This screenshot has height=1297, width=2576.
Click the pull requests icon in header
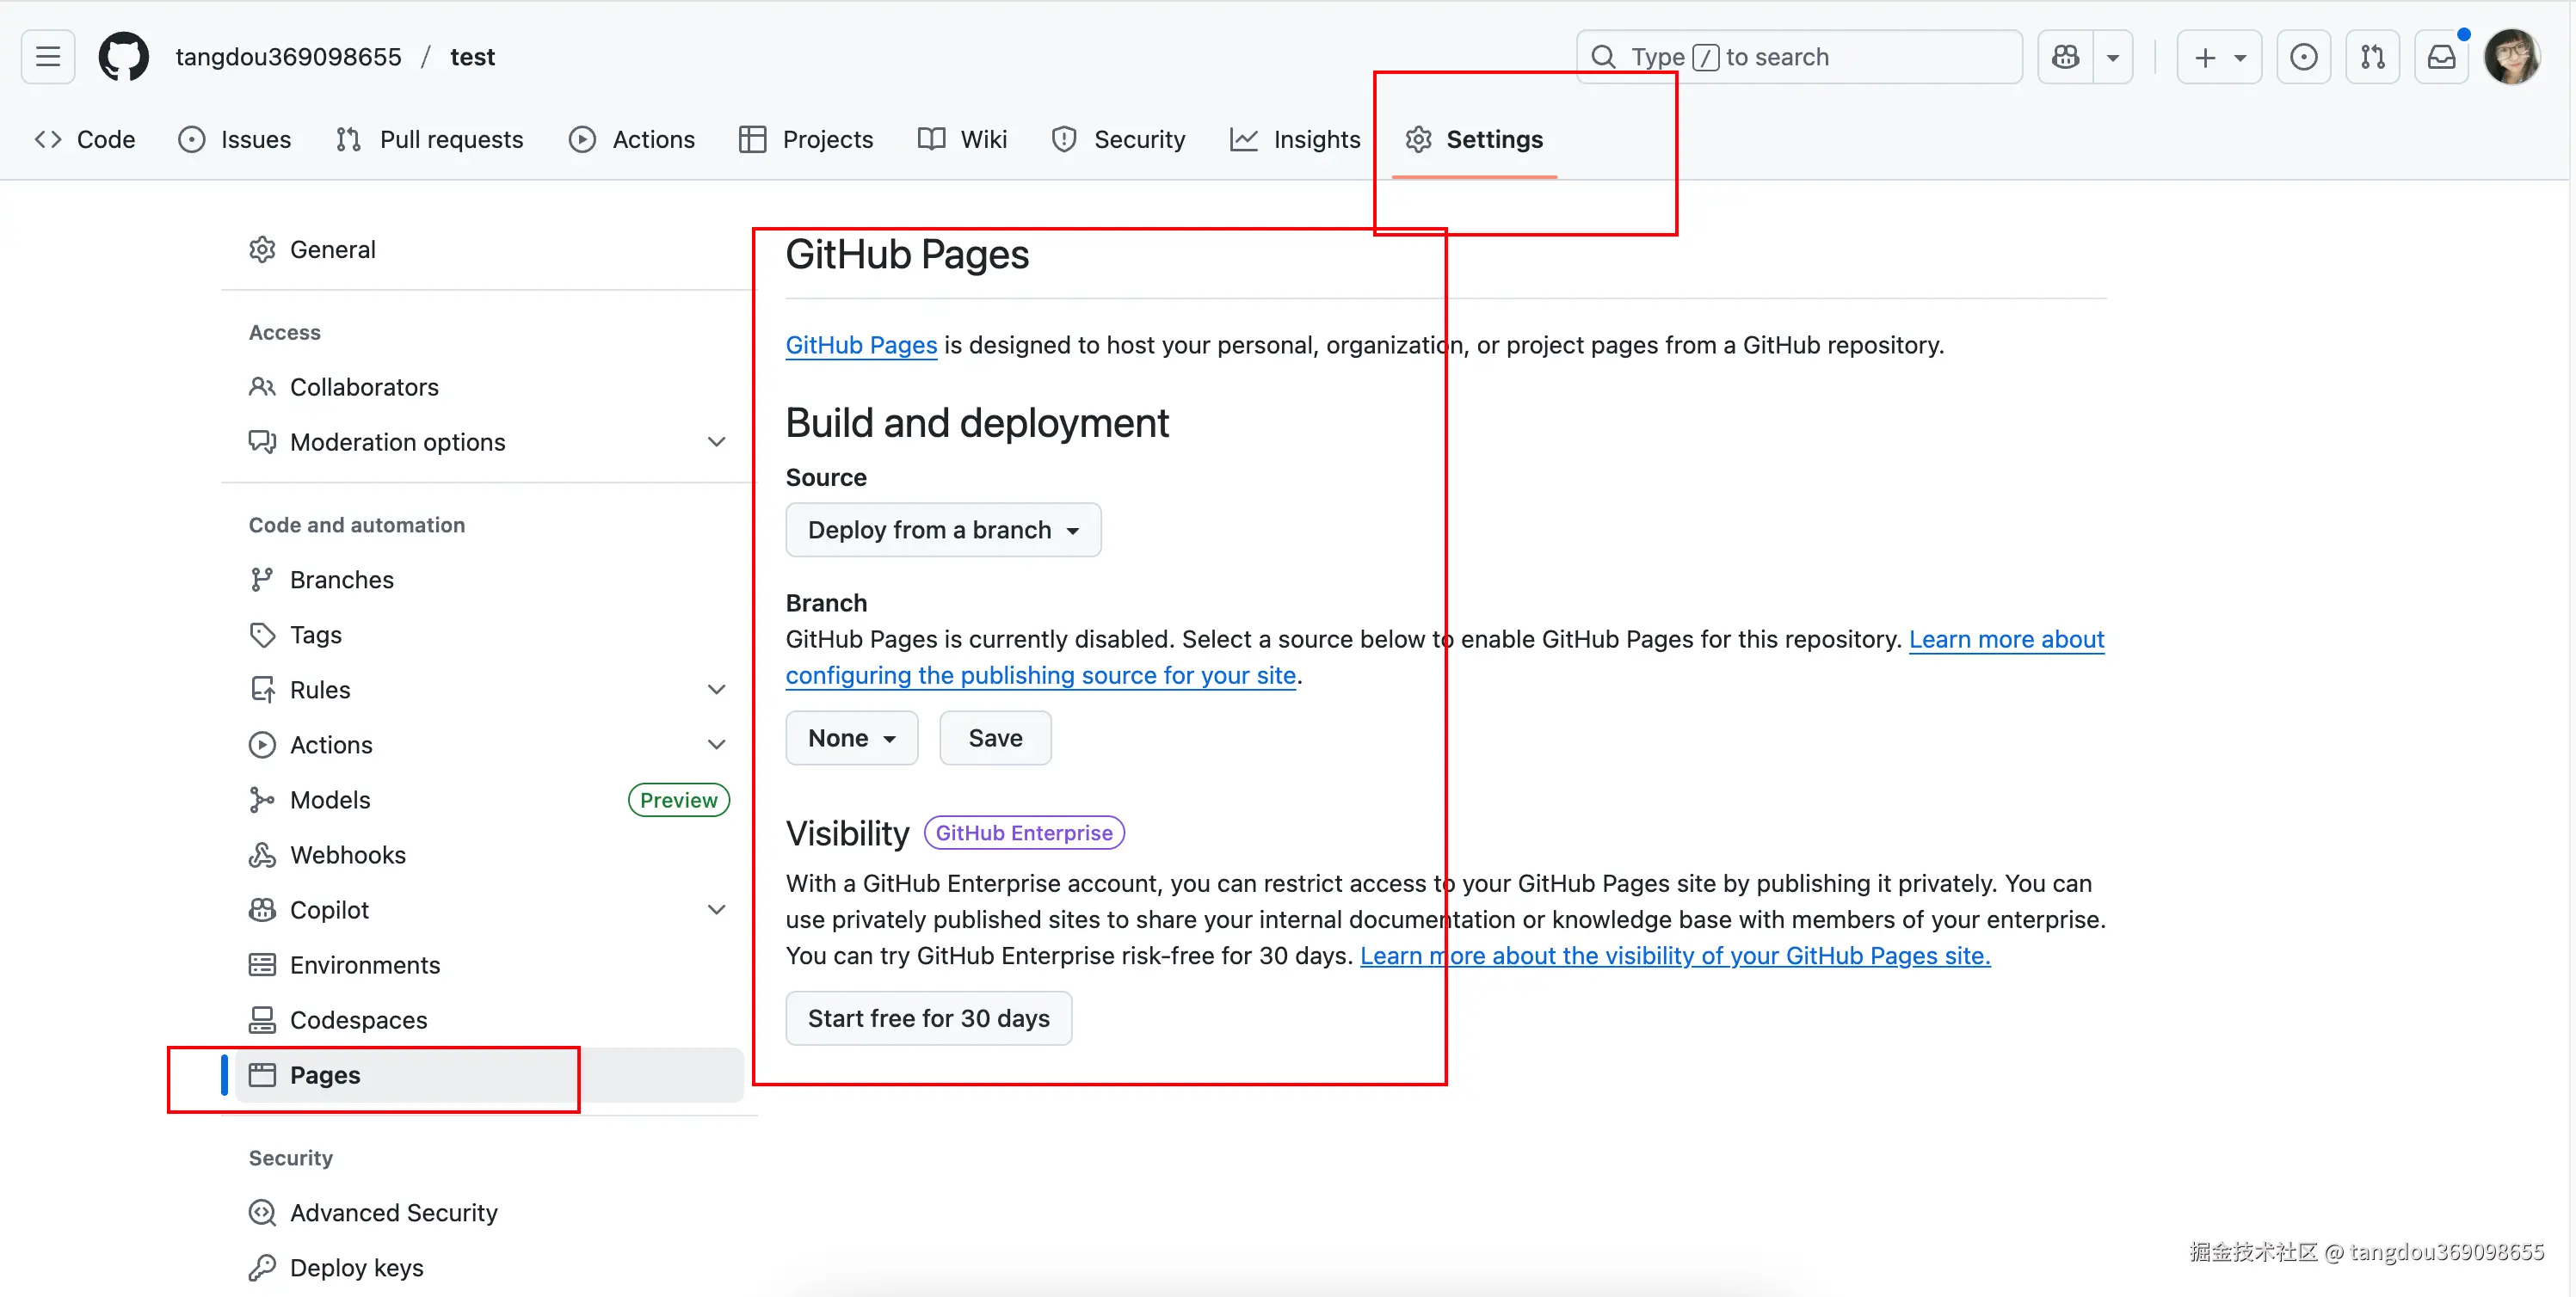click(2372, 57)
